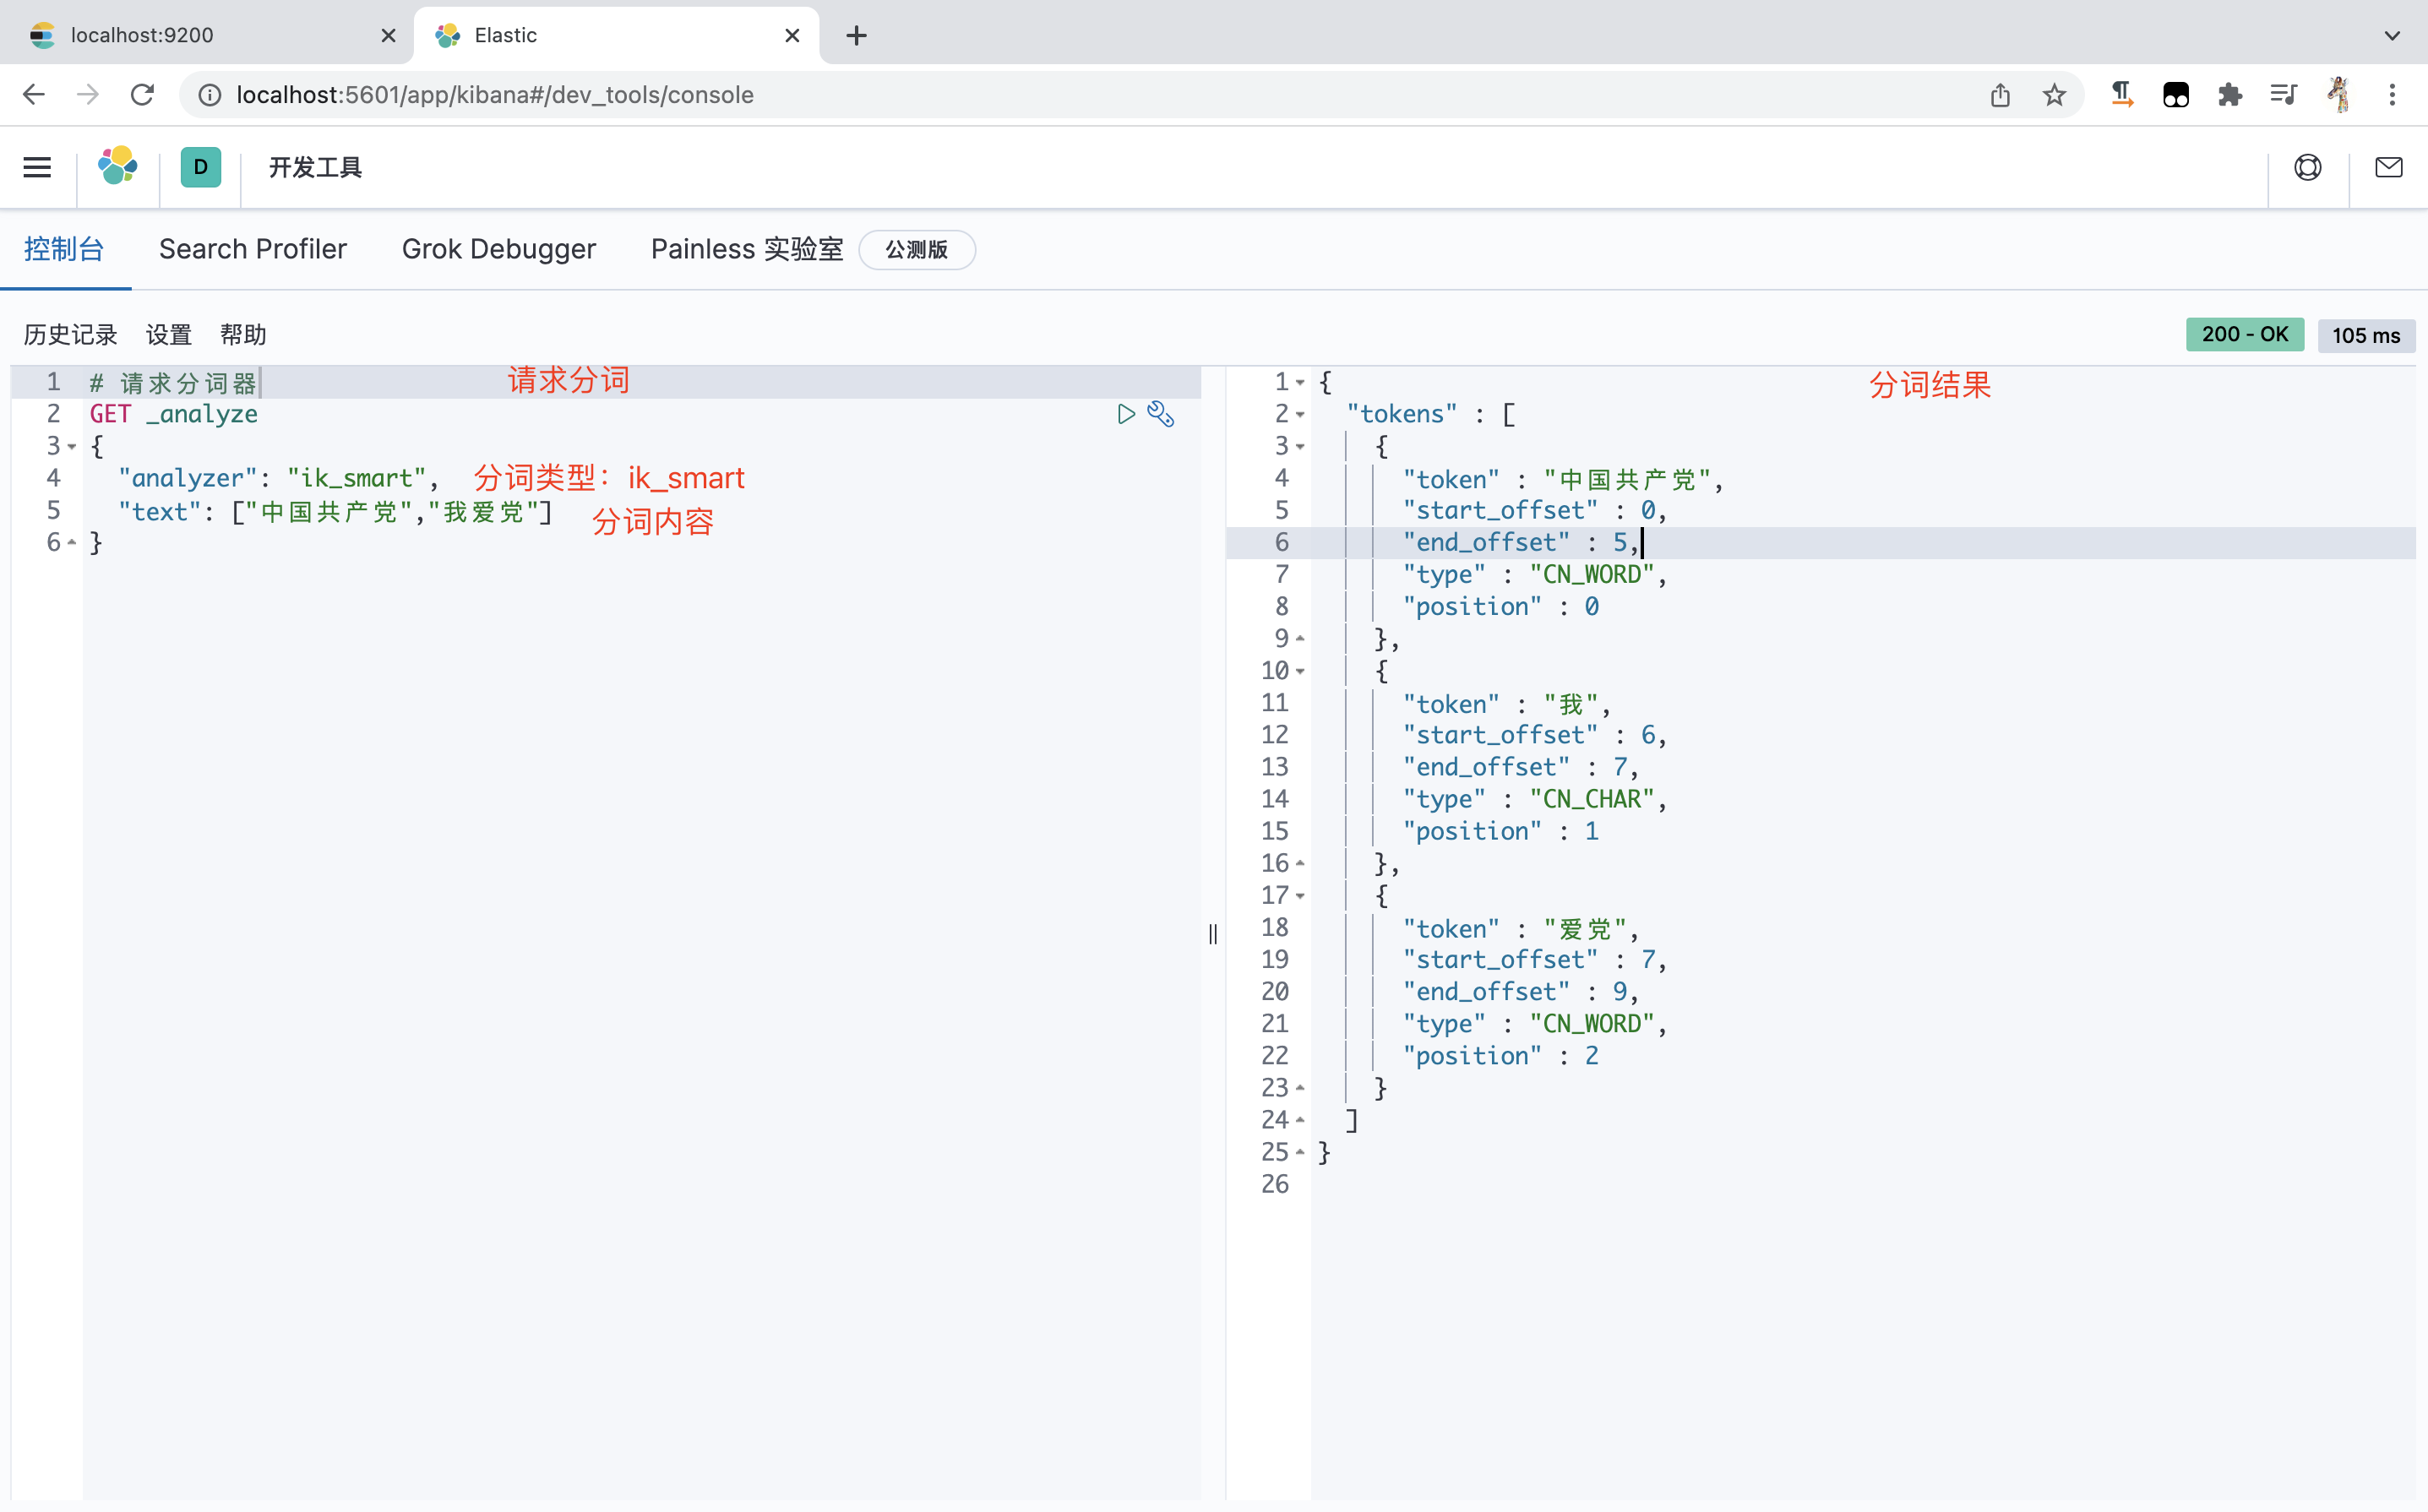Viewport: 2428px width, 1512px height.
Task: Run the GET _analyze request
Action: coord(1126,414)
